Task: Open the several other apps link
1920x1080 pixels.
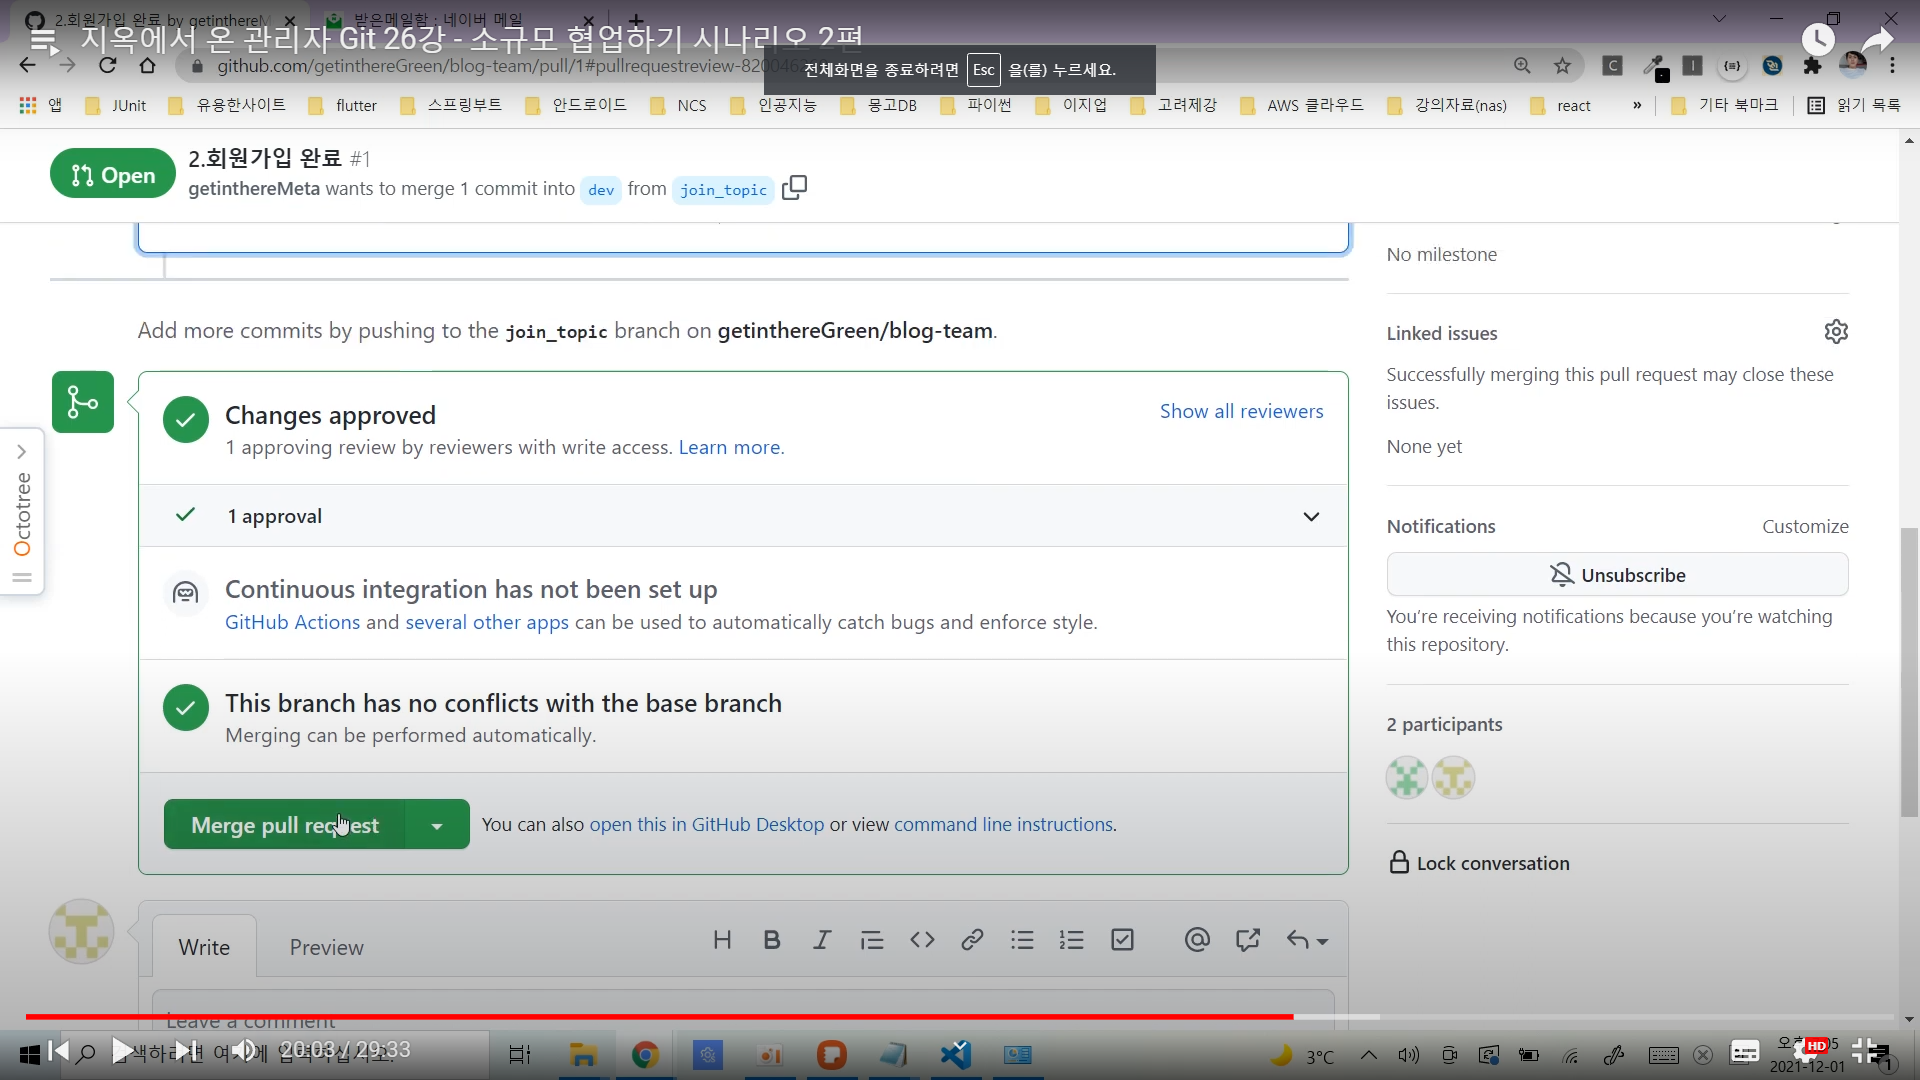Action: tap(487, 622)
